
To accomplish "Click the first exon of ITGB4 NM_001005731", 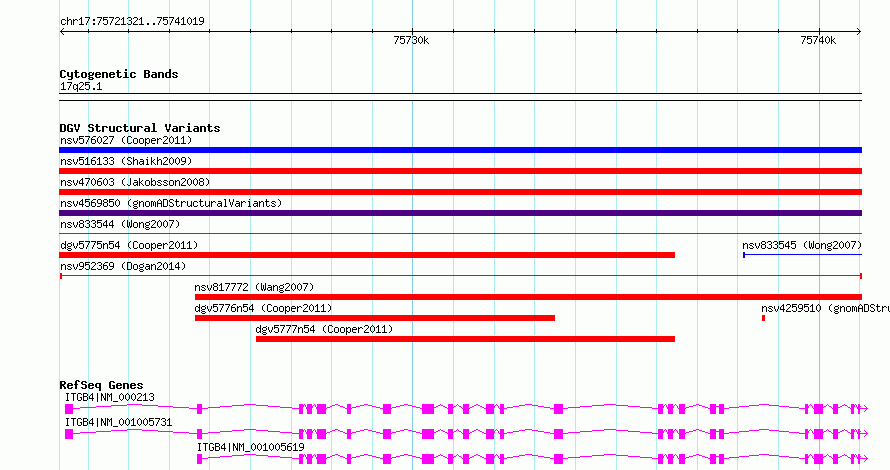I will (x=69, y=434).
